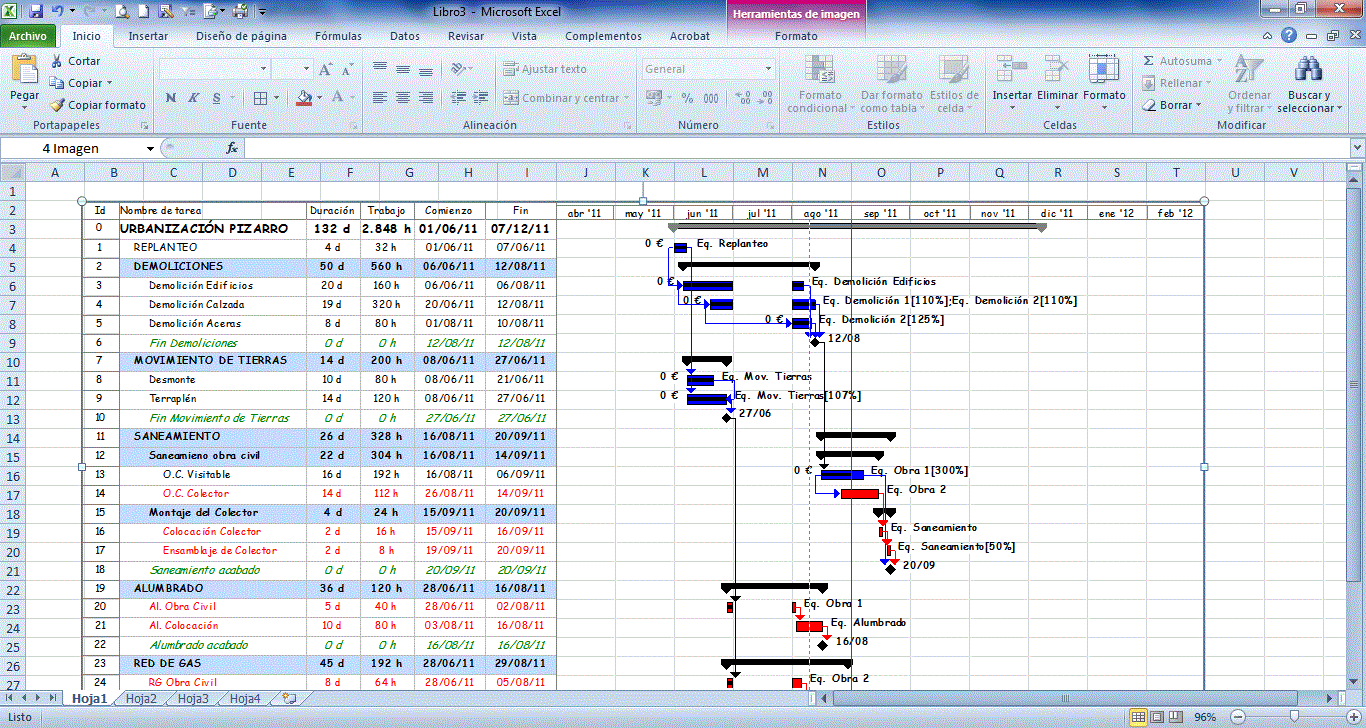Decrease decimal places
Image resolution: width=1366 pixels, height=728 pixels.
[766, 98]
